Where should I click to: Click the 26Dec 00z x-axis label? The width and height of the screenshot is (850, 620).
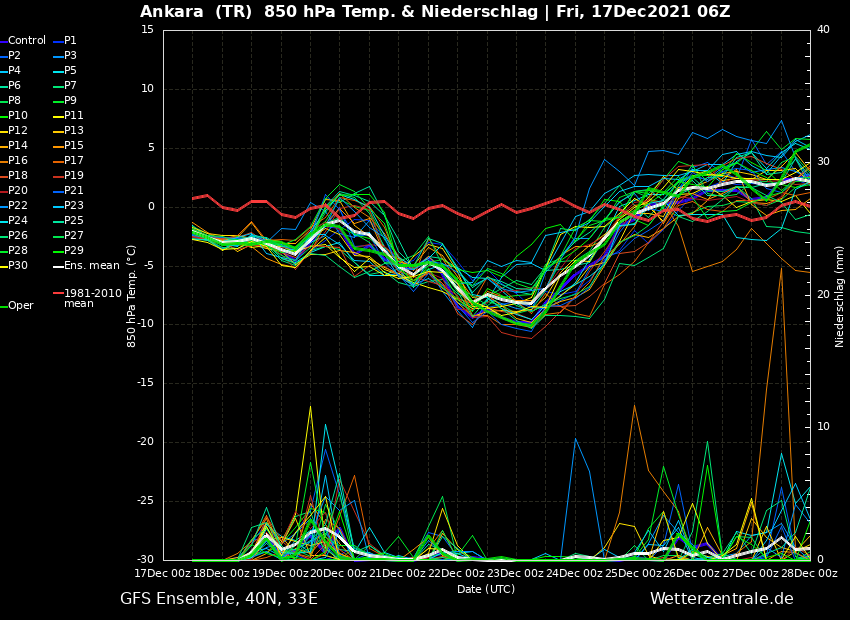(692, 573)
